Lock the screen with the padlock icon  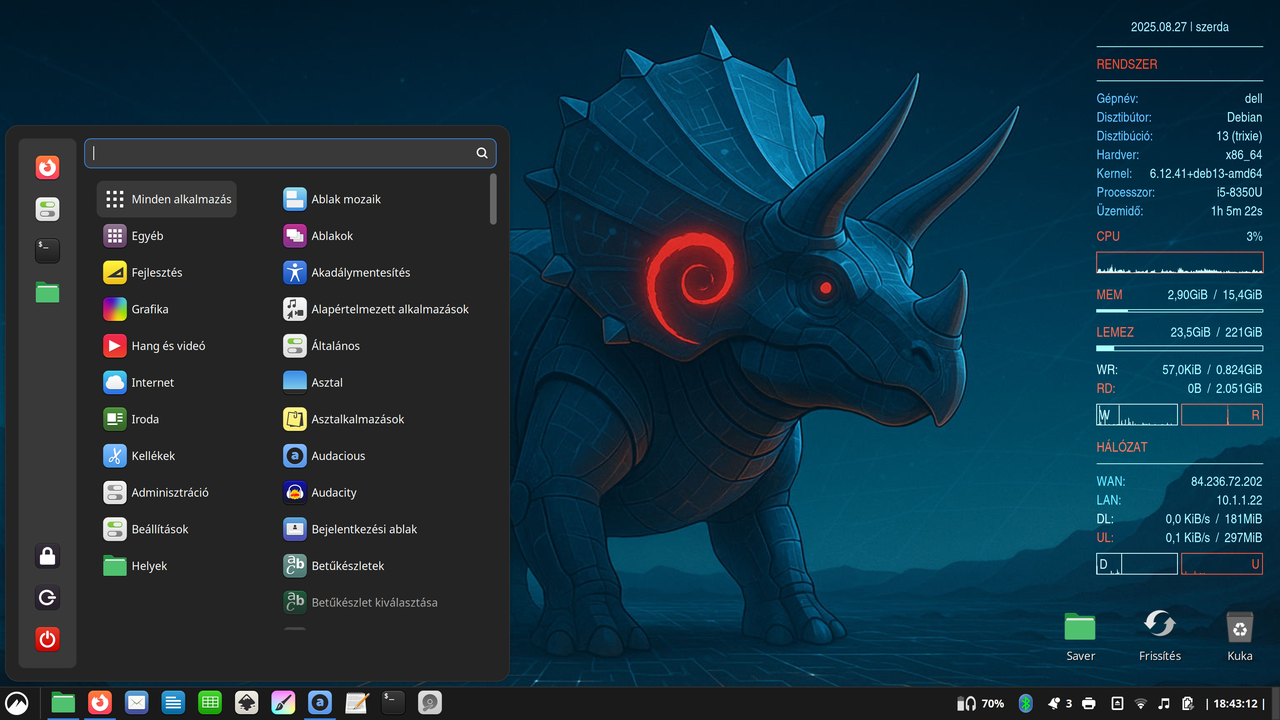(47, 556)
